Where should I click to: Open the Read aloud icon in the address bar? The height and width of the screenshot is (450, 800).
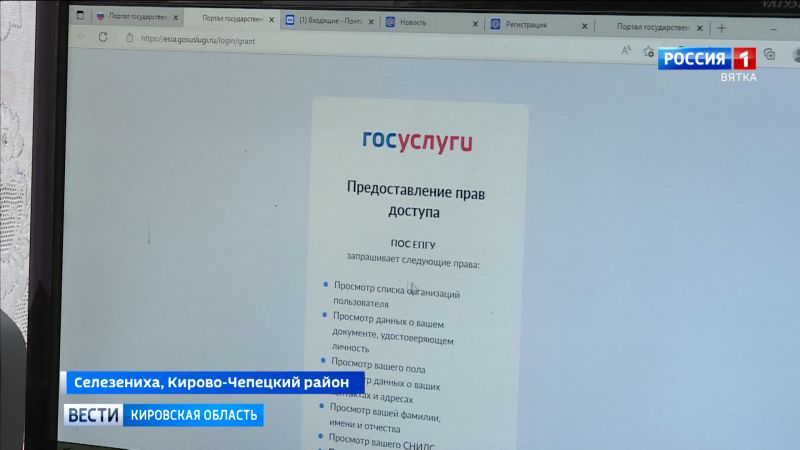[625, 49]
